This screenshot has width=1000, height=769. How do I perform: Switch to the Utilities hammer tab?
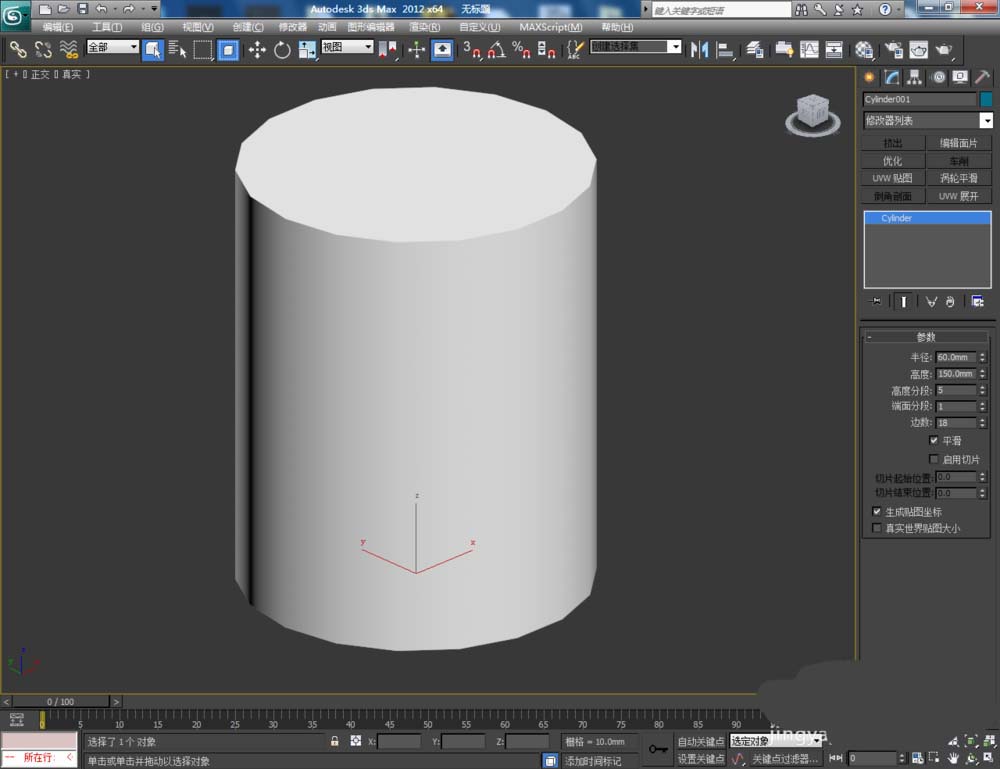coord(982,77)
